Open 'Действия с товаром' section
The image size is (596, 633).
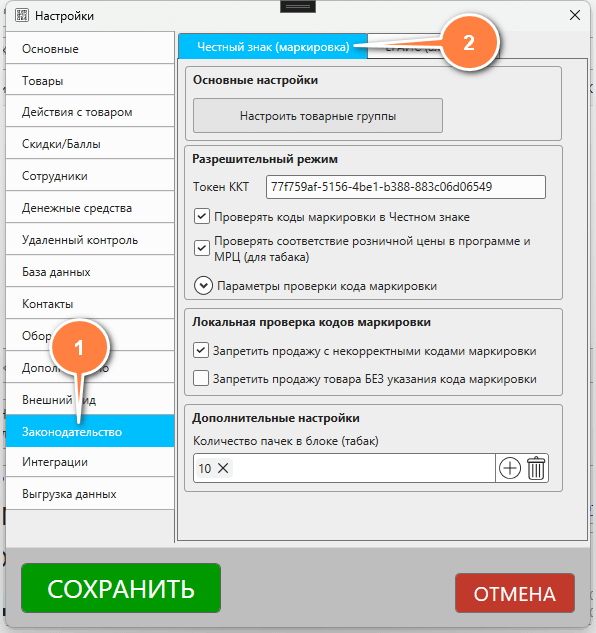(90, 112)
